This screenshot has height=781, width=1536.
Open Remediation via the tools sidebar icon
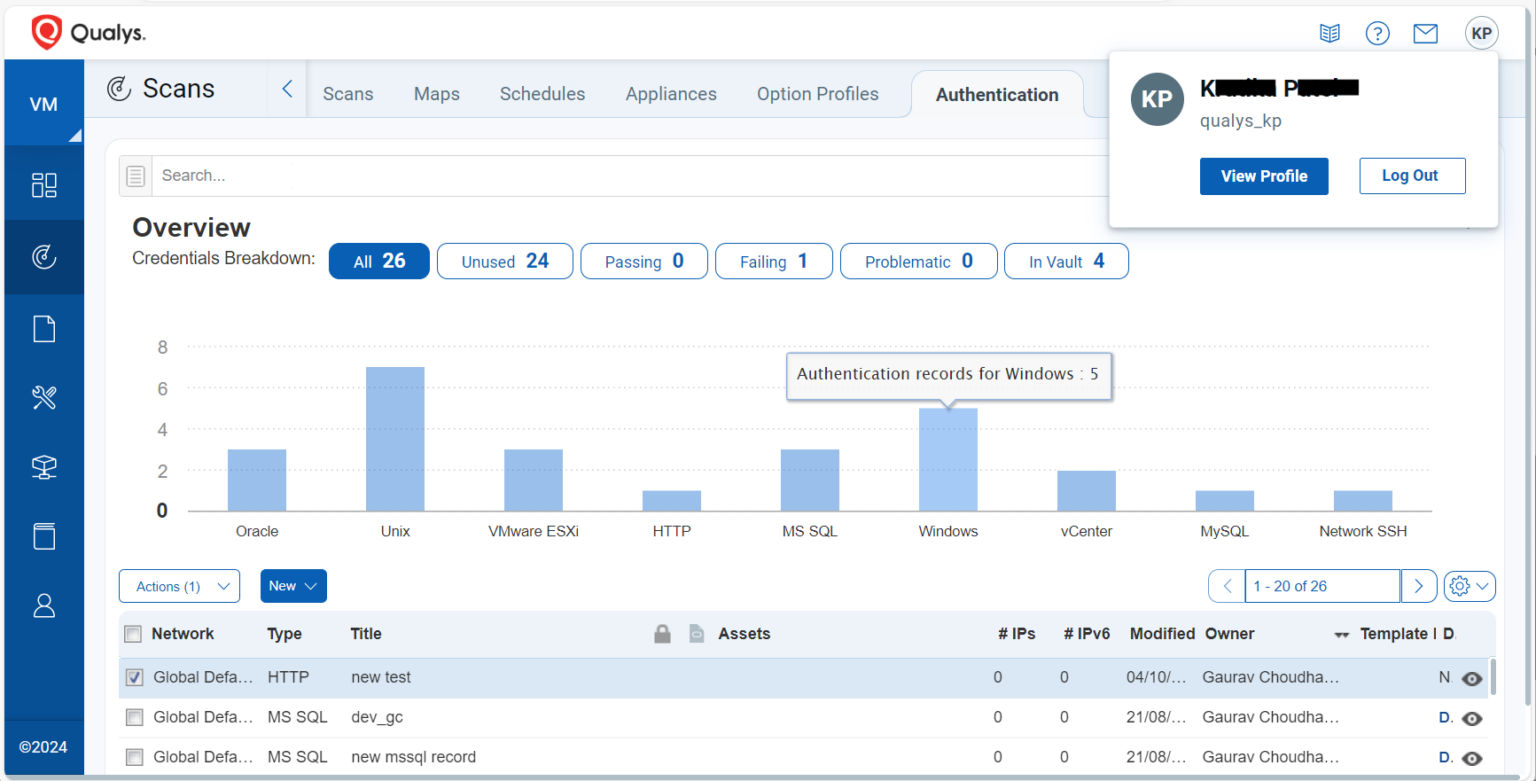click(x=44, y=397)
